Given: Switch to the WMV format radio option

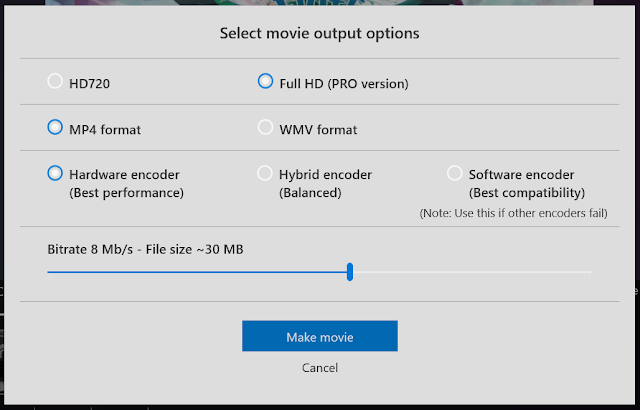Looking at the screenshot, I should 265,128.
